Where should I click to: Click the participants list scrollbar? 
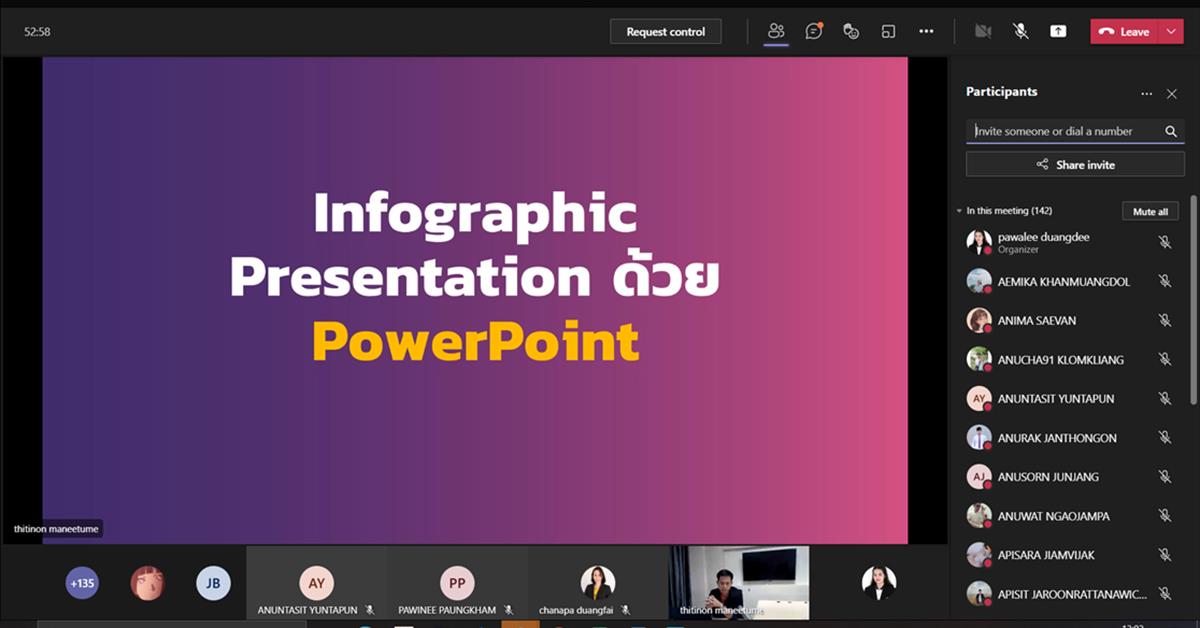[x=1193, y=300]
